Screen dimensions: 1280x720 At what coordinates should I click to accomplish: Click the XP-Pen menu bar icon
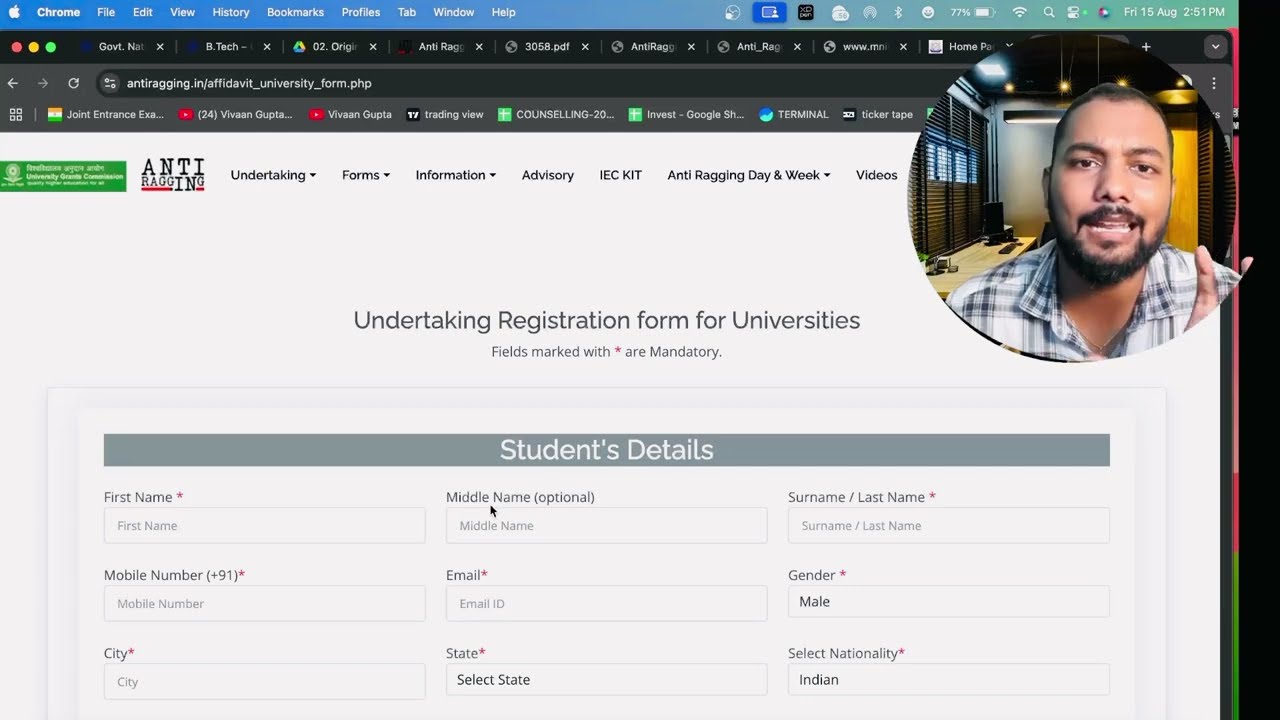click(x=806, y=12)
